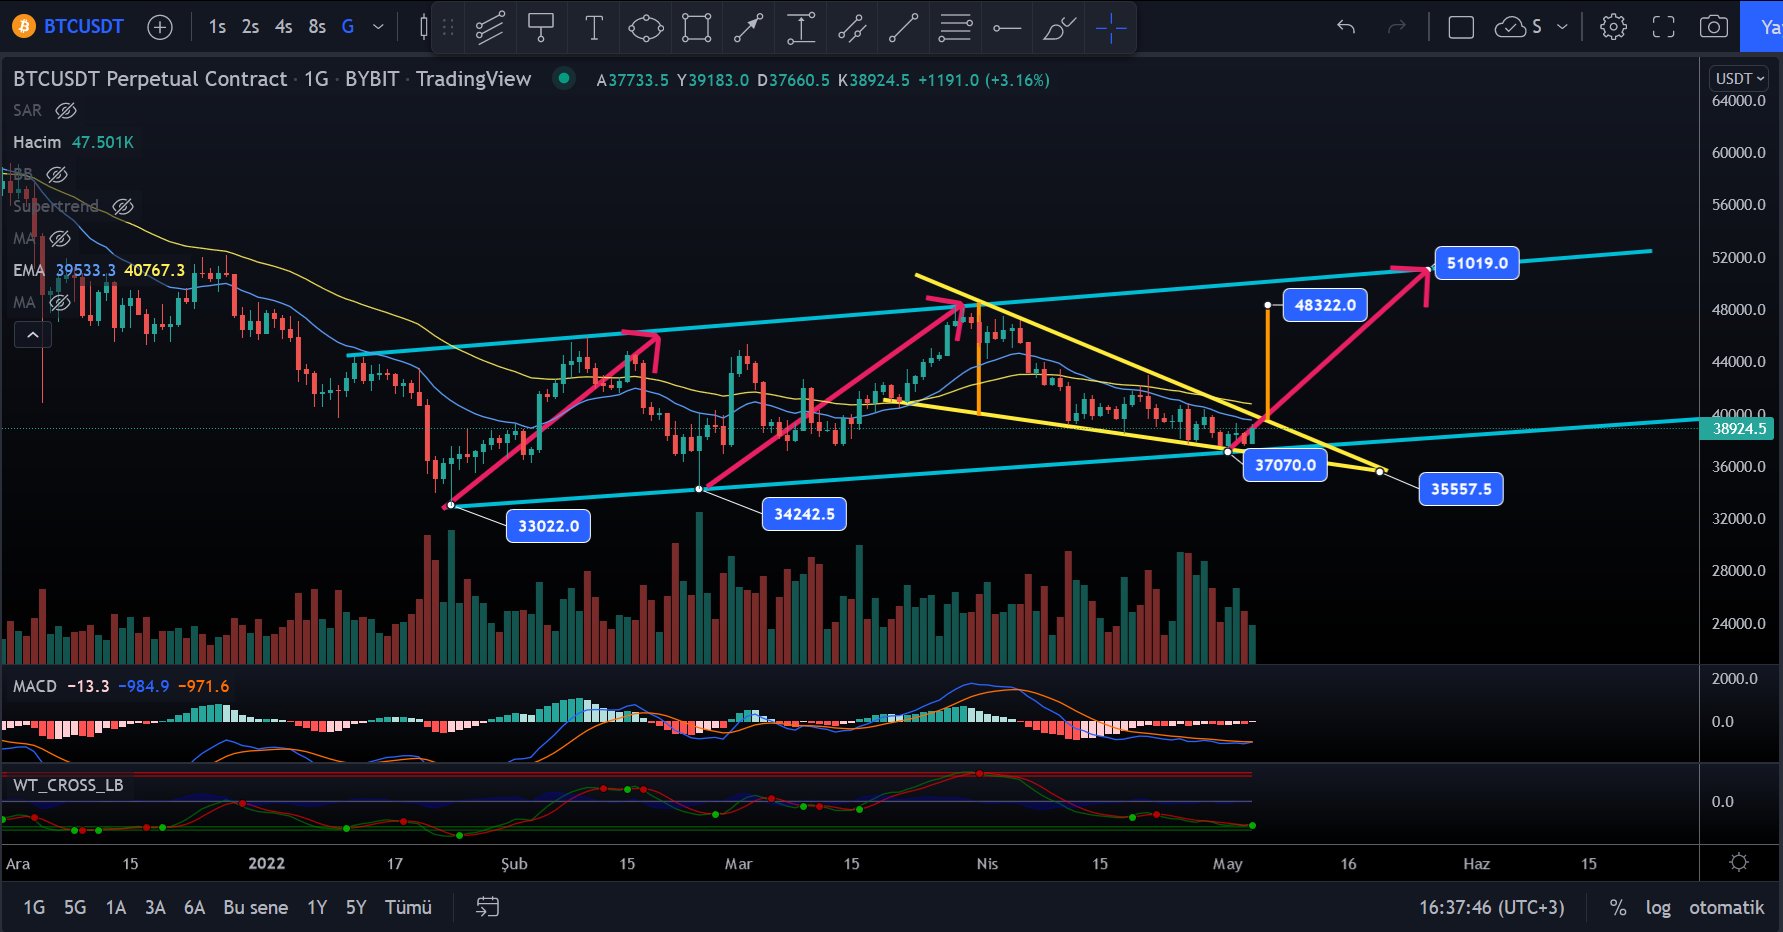The height and width of the screenshot is (932, 1783).
Task: Click the current price tag 38924.5
Action: coord(1739,428)
